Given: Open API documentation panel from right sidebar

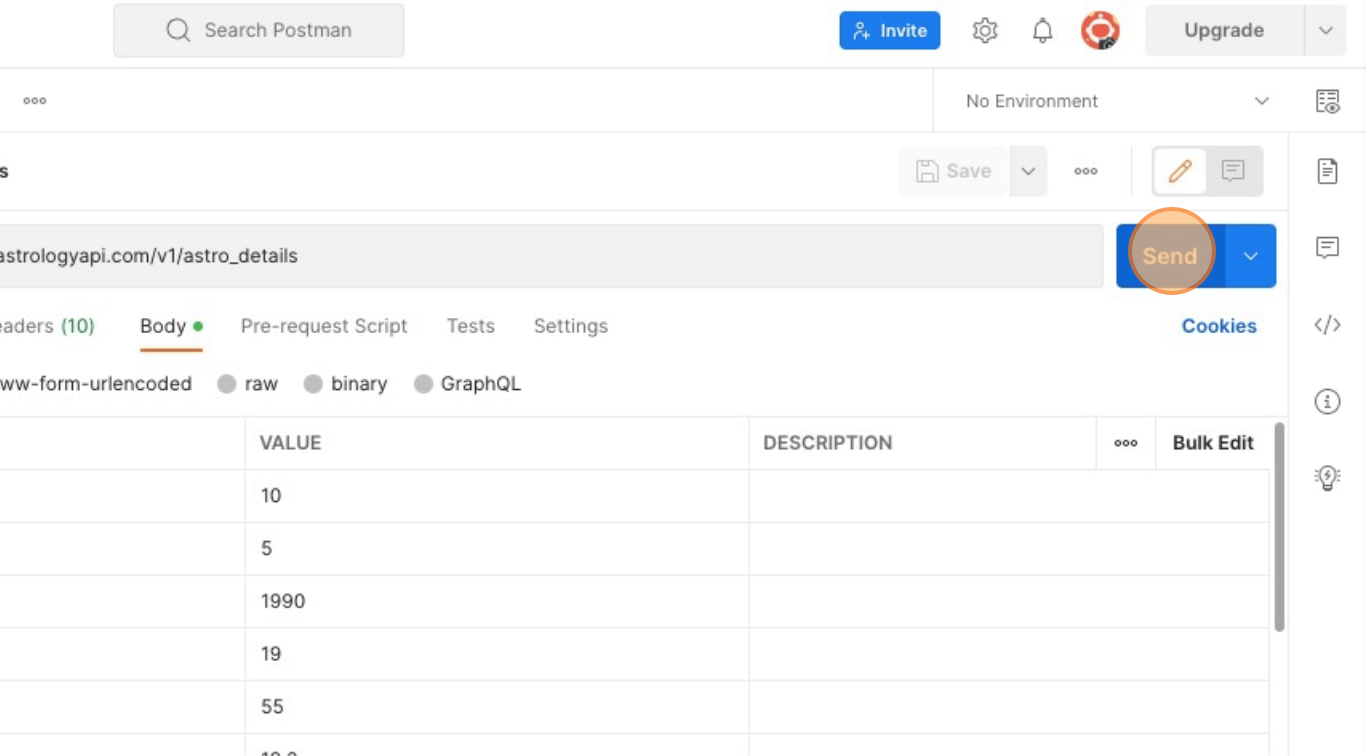Looking at the screenshot, I should [x=1329, y=170].
